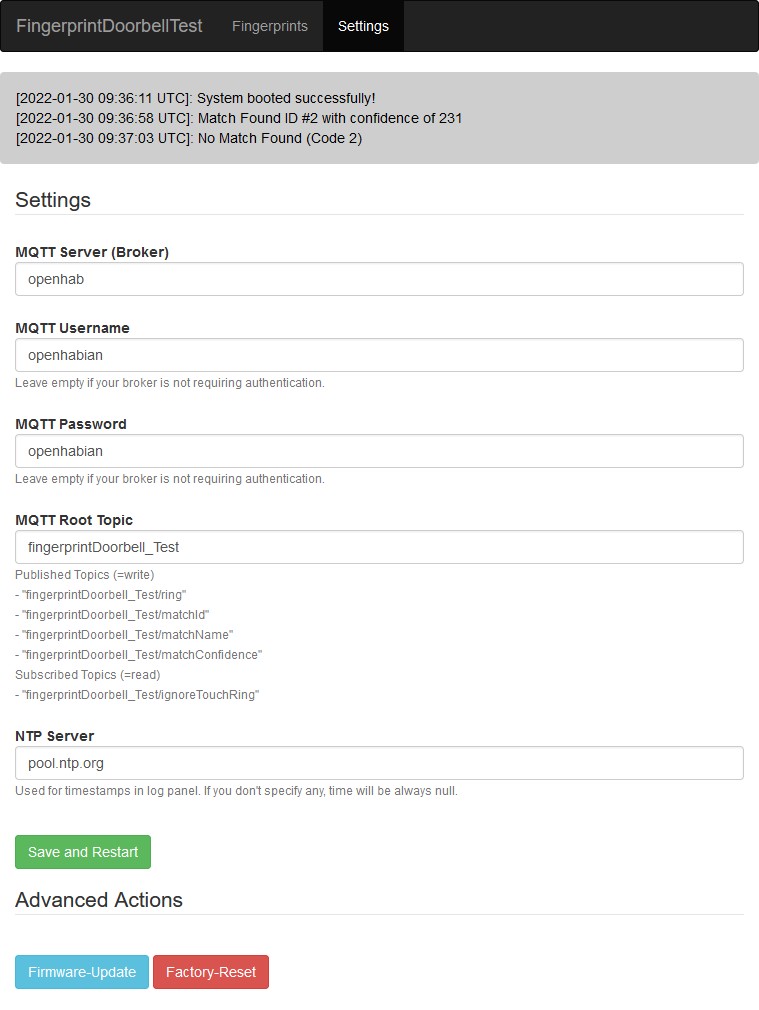Click the FingerprintDoorbellTest brand link
The width and height of the screenshot is (759, 1010).
(109, 26)
